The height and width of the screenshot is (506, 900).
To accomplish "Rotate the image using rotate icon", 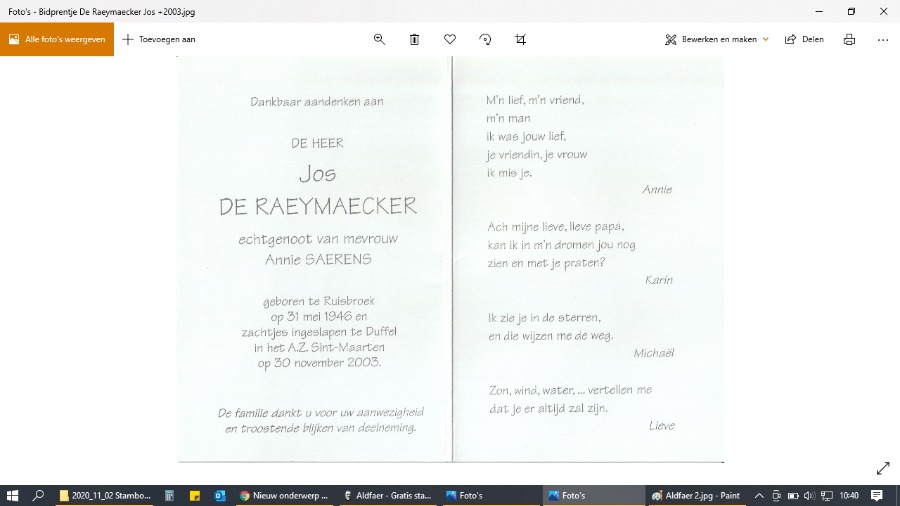I will click(x=485, y=39).
